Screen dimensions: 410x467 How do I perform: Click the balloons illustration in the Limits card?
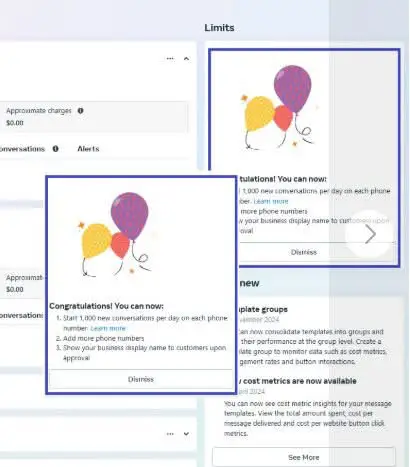[x=278, y=107]
